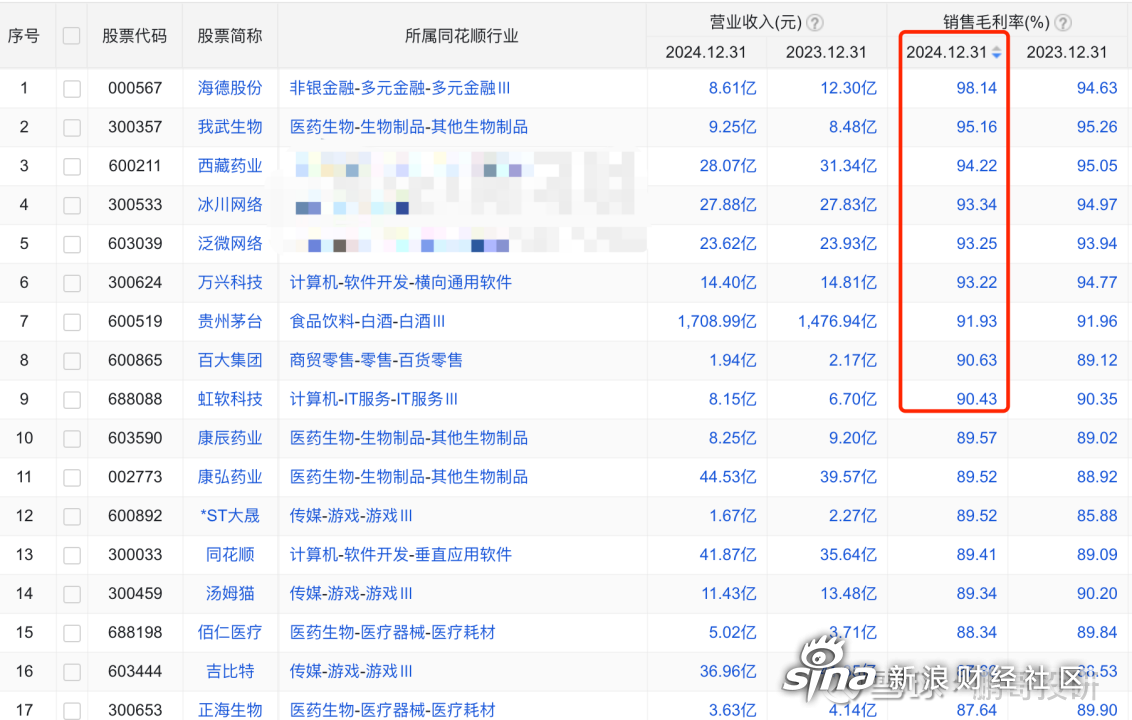Open stock link 海德股份

pyautogui.click(x=230, y=88)
